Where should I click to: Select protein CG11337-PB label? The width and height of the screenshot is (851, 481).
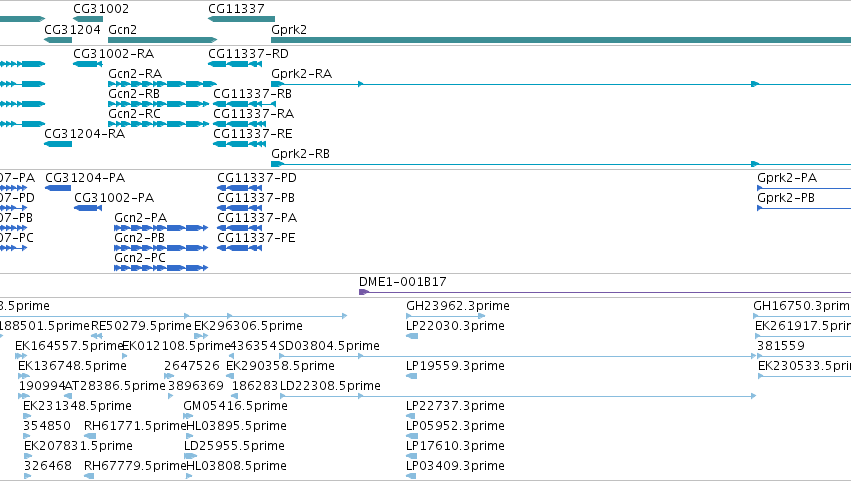256,198
